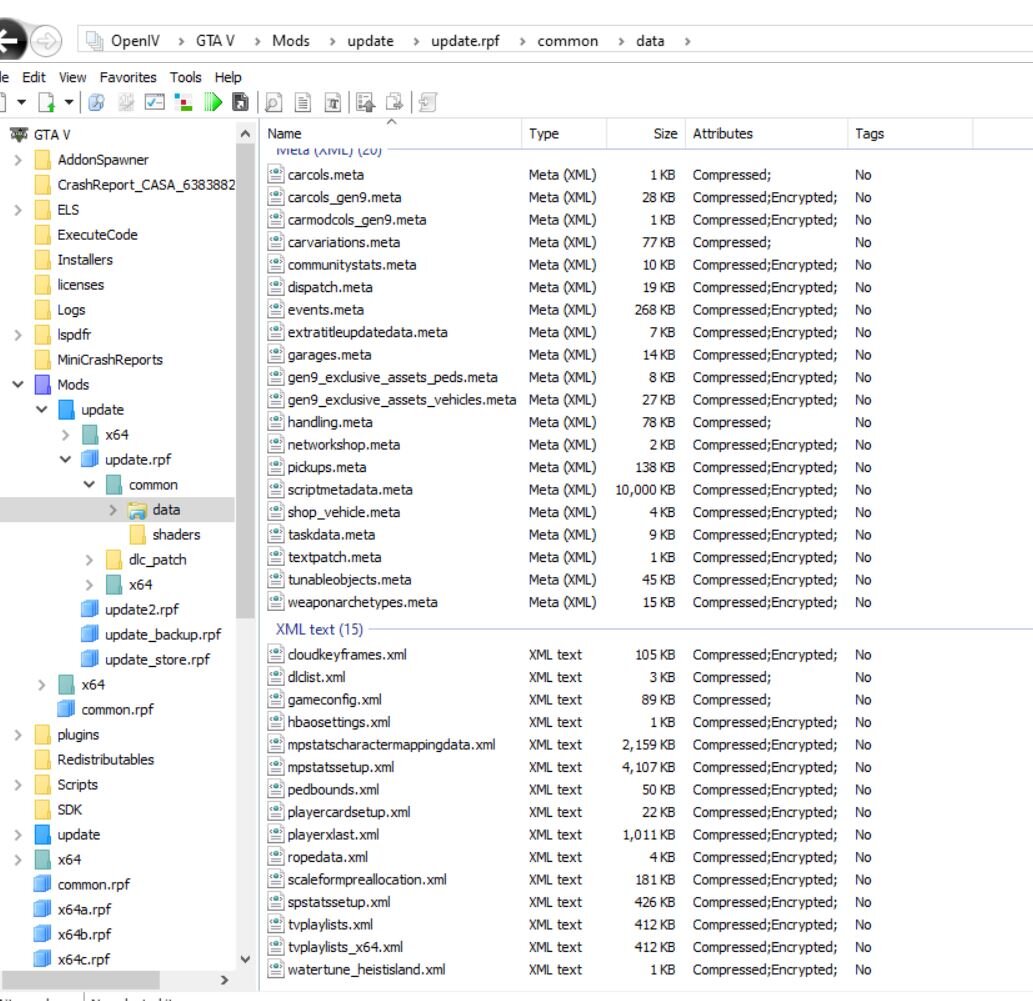Navigate to Mods in breadcrumb path
Screen dimensions: 1033x1001
[x=291, y=41]
